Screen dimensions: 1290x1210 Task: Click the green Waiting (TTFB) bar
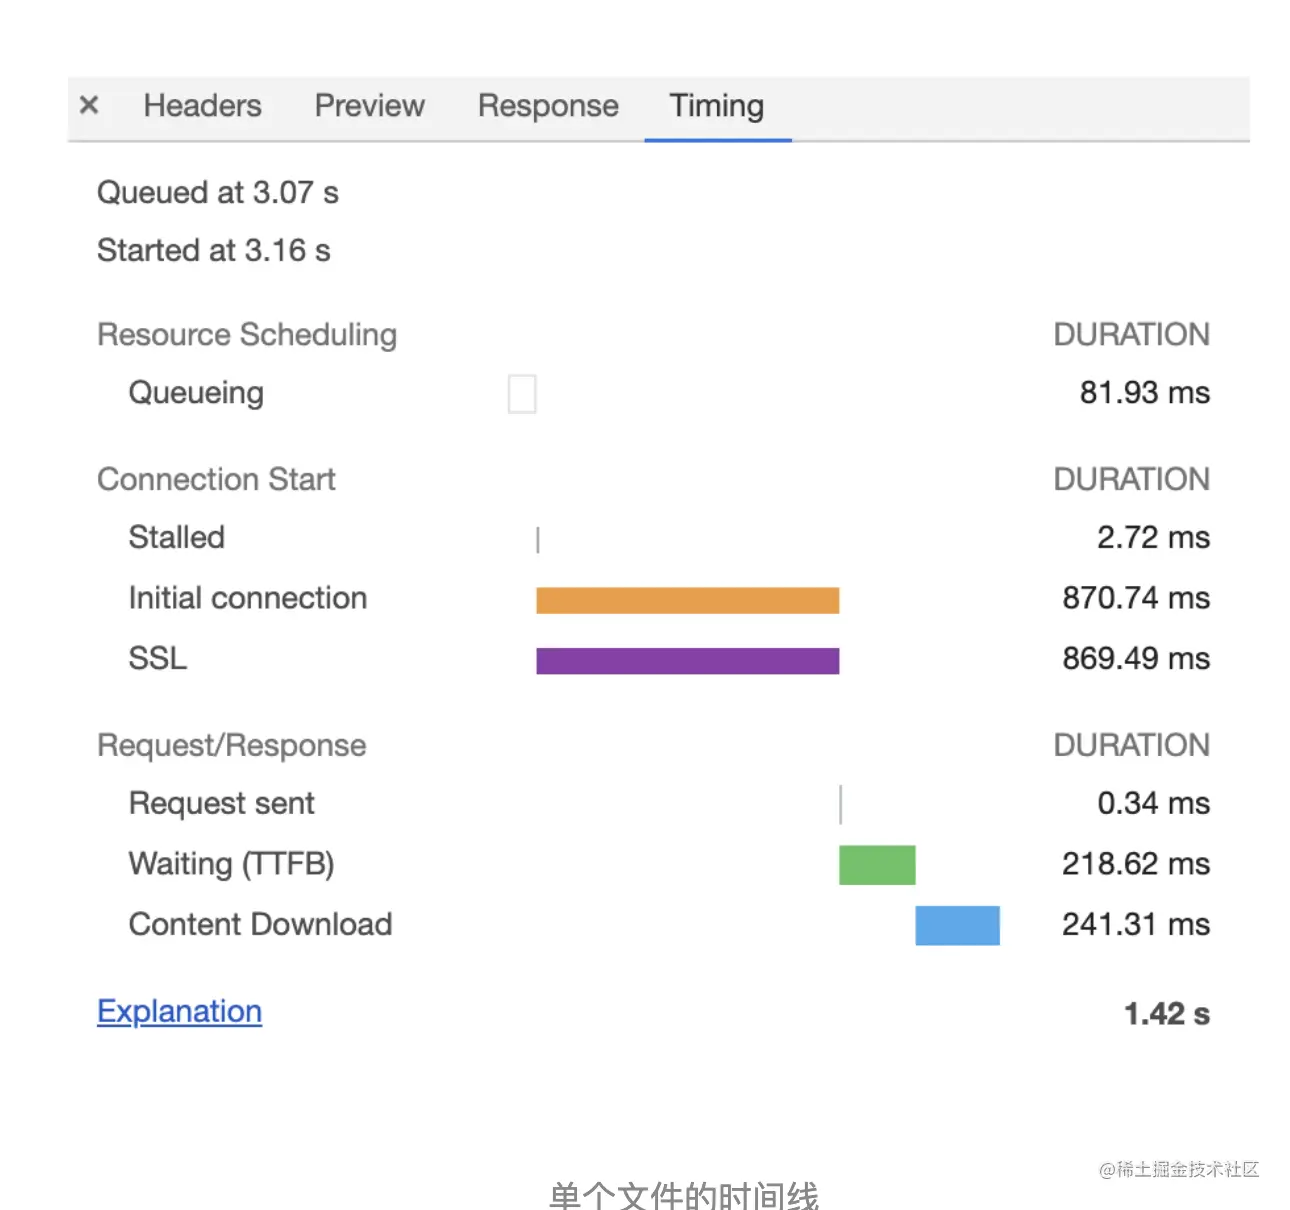(x=877, y=865)
